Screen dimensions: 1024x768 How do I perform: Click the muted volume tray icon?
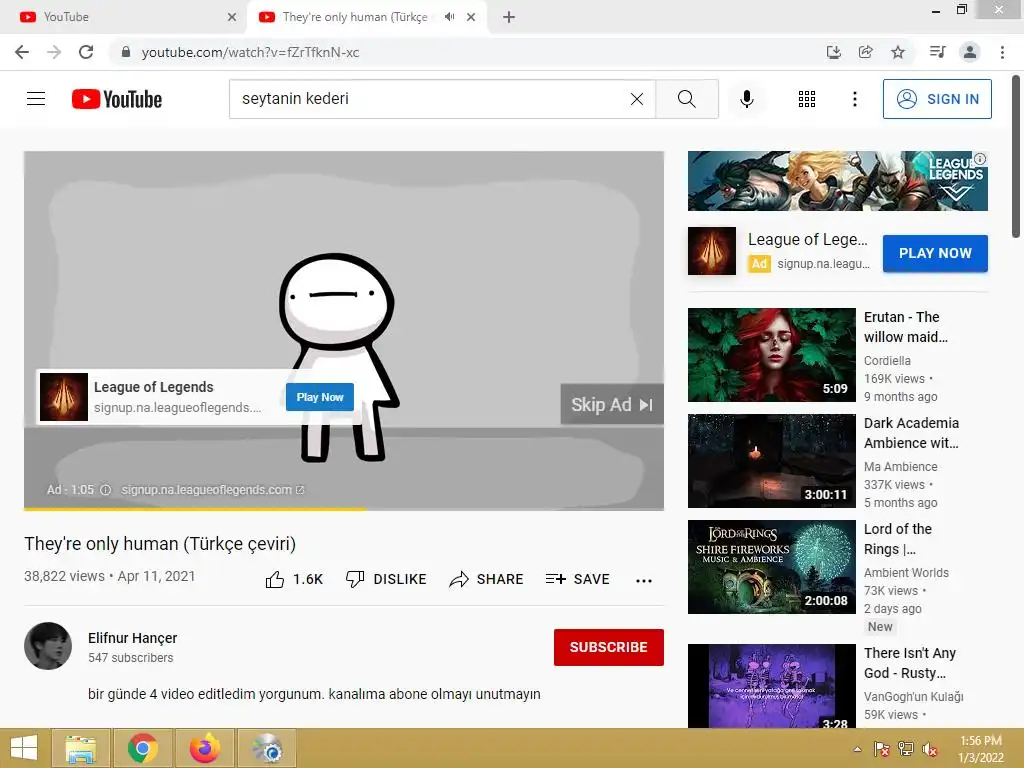pyautogui.click(x=930, y=749)
